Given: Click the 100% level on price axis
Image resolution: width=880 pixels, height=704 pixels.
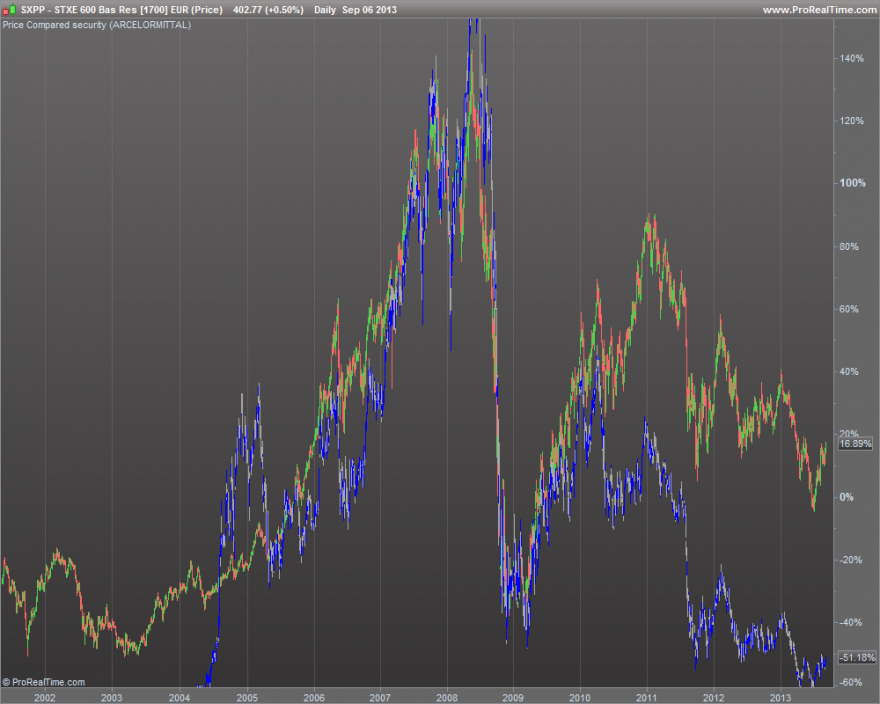Looking at the screenshot, I should (x=852, y=183).
